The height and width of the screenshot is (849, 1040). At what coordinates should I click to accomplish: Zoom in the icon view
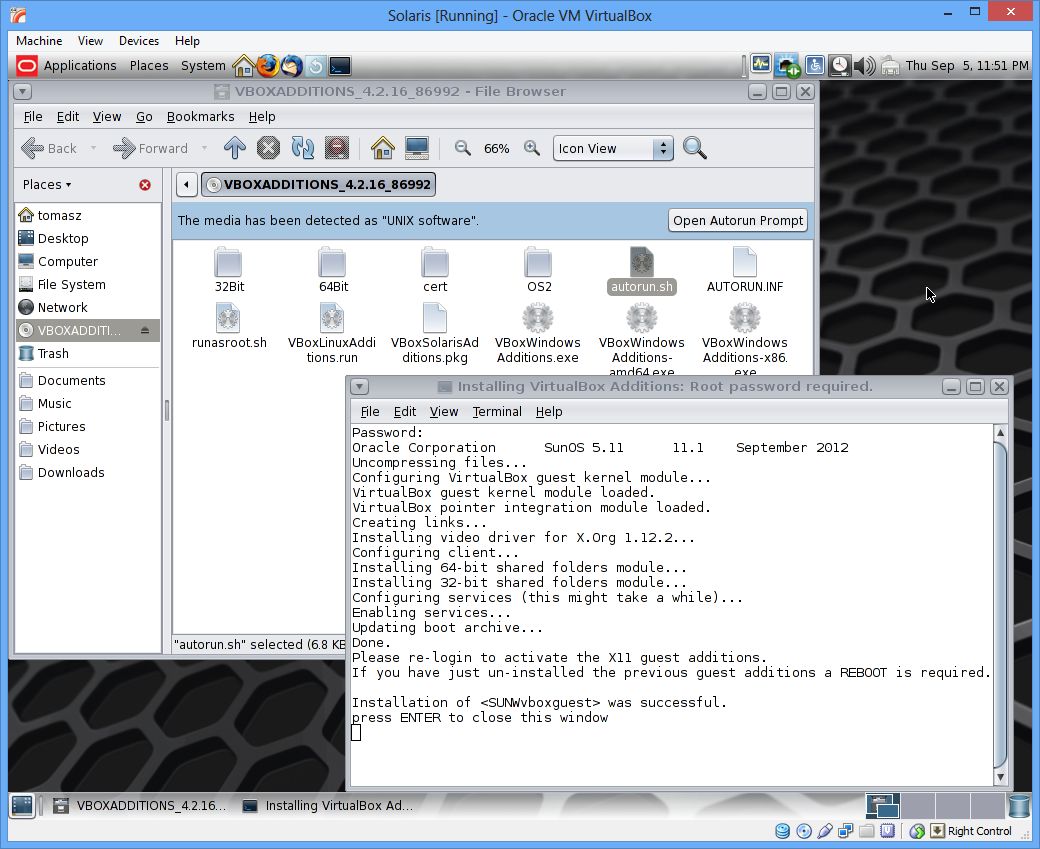531,148
